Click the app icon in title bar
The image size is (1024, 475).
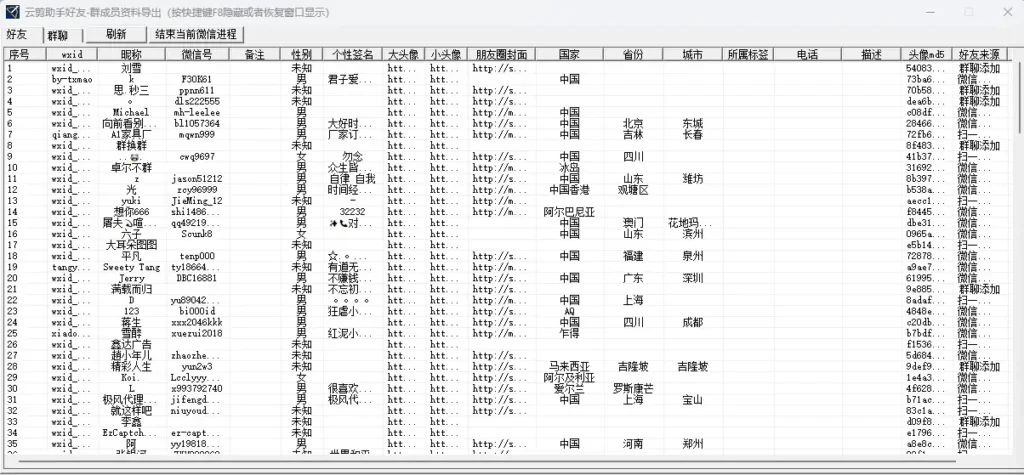click(x=12, y=12)
